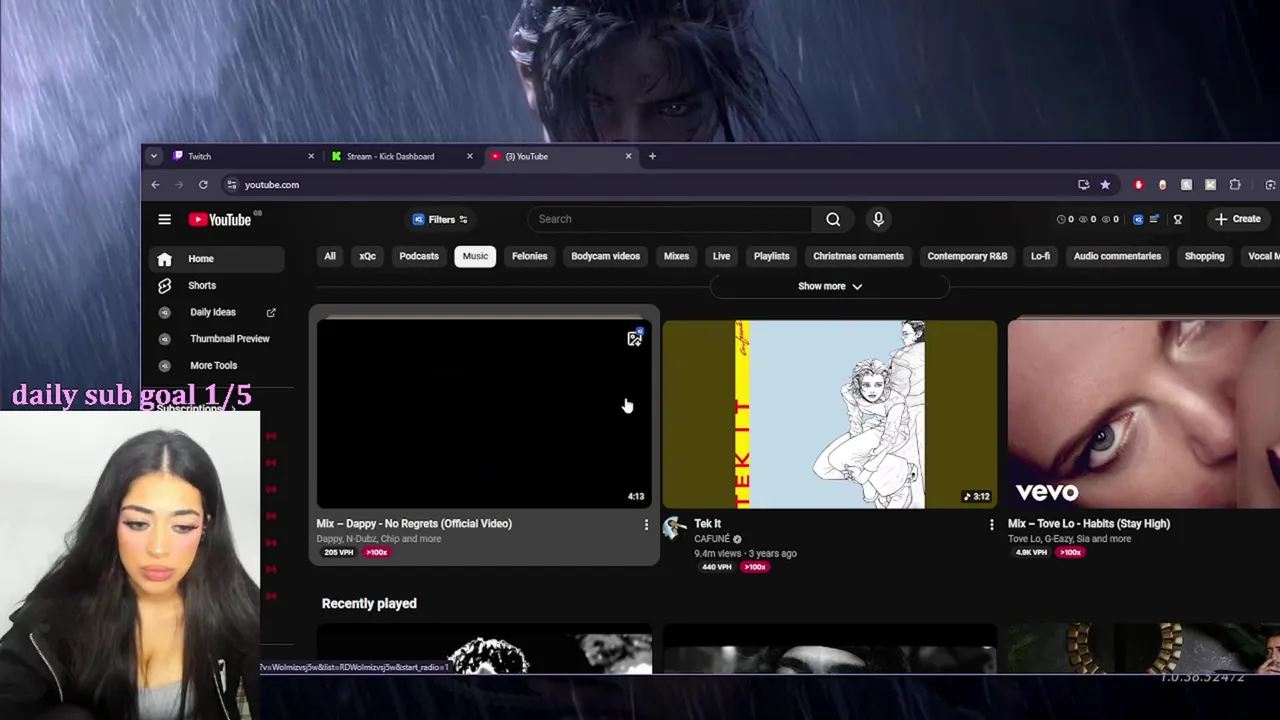1280x720 pixels.
Task: Expand Show more chips
Action: point(830,286)
